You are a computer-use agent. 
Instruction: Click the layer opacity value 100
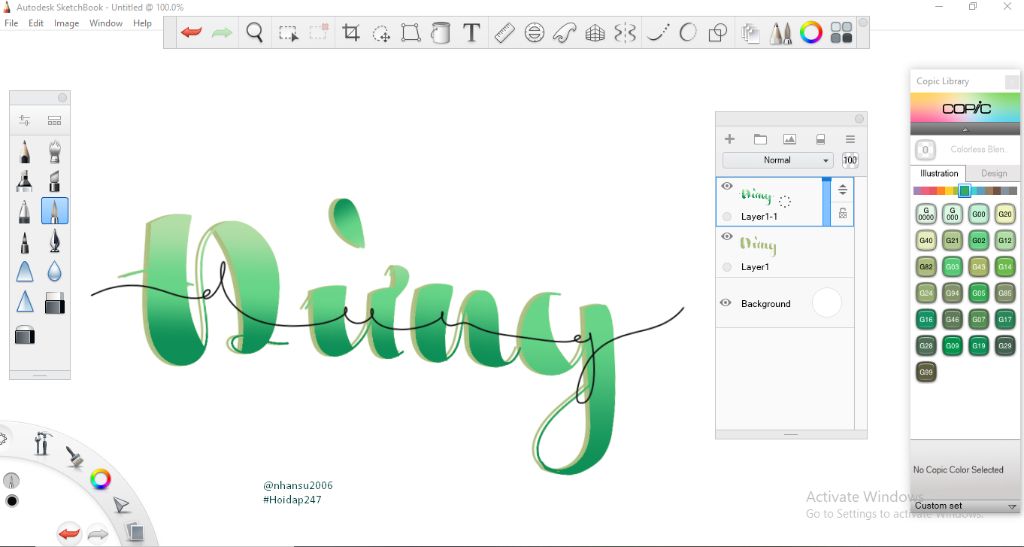pyautogui.click(x=850, y=160)
